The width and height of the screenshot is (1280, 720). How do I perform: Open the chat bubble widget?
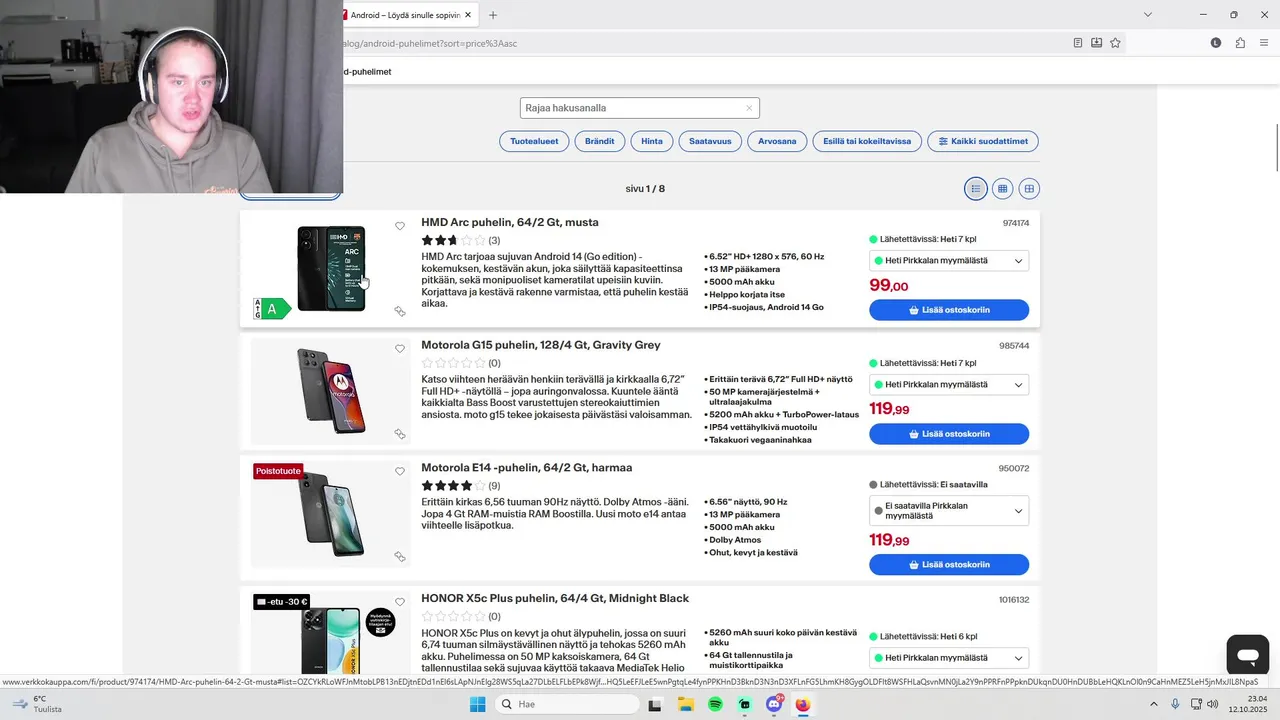1248,656
